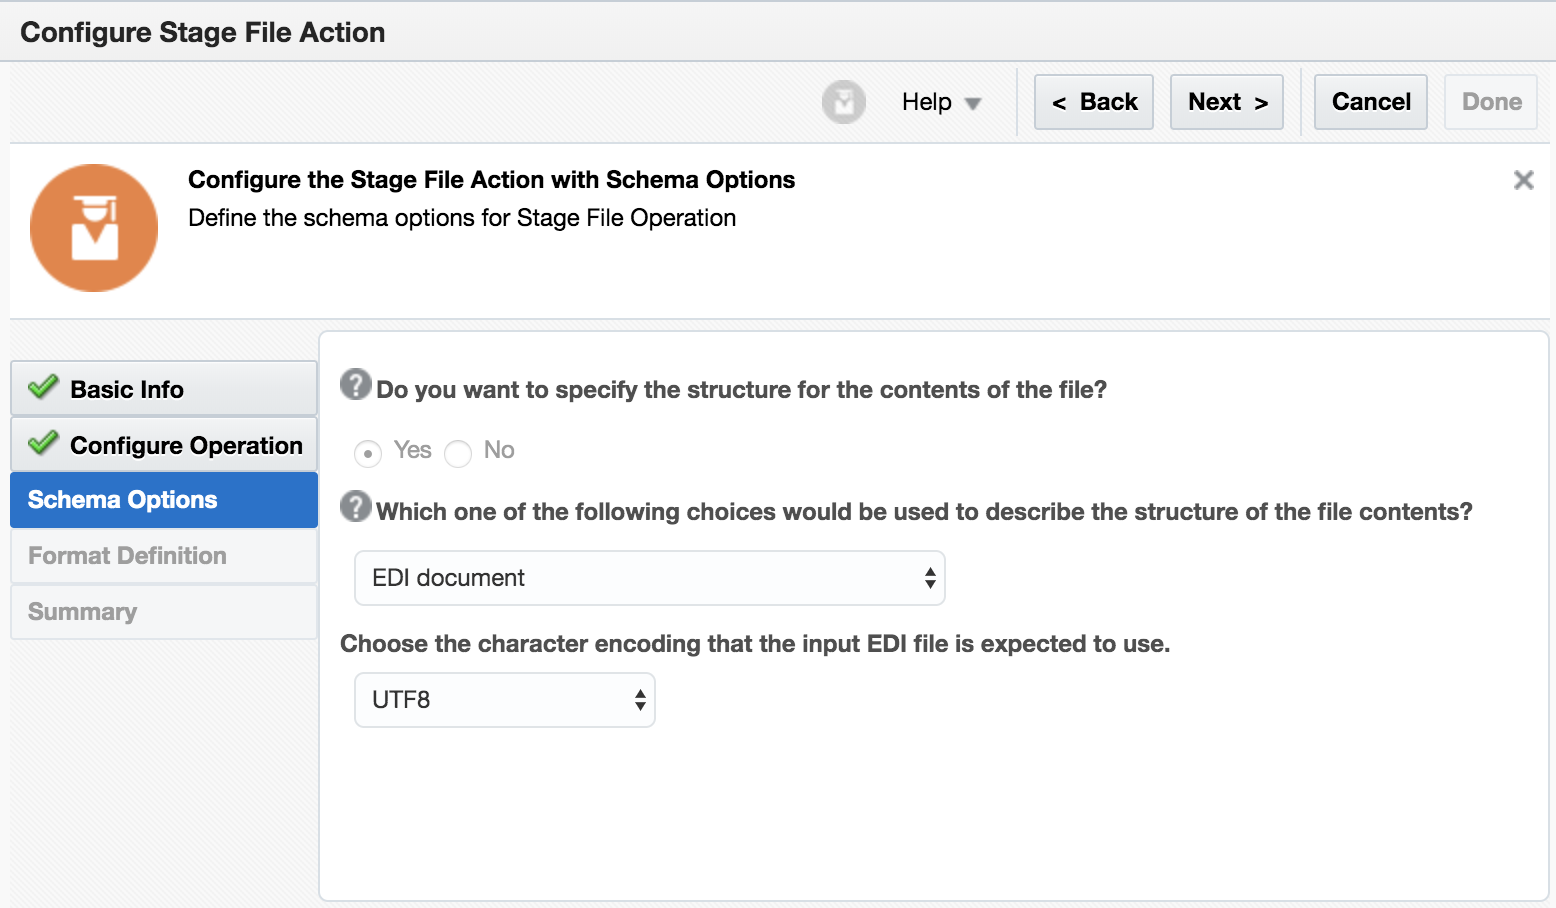This screenshot has height=908, width=1556.
Task: Click the Cancel button
Action: click(x=1370, y=102)
